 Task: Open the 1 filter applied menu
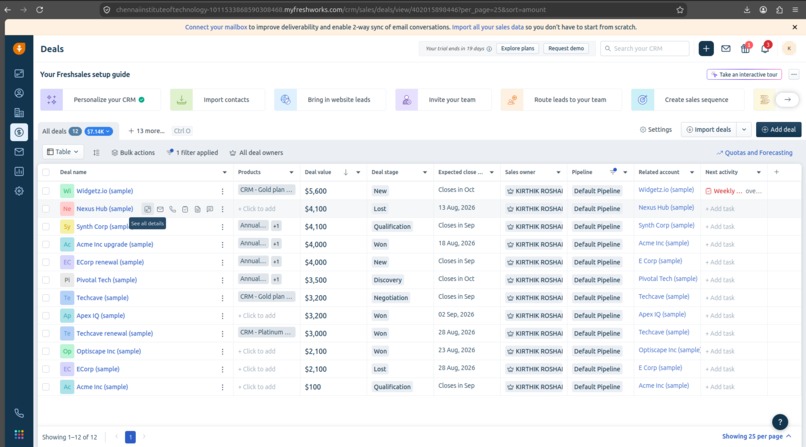tap(192, 153)
